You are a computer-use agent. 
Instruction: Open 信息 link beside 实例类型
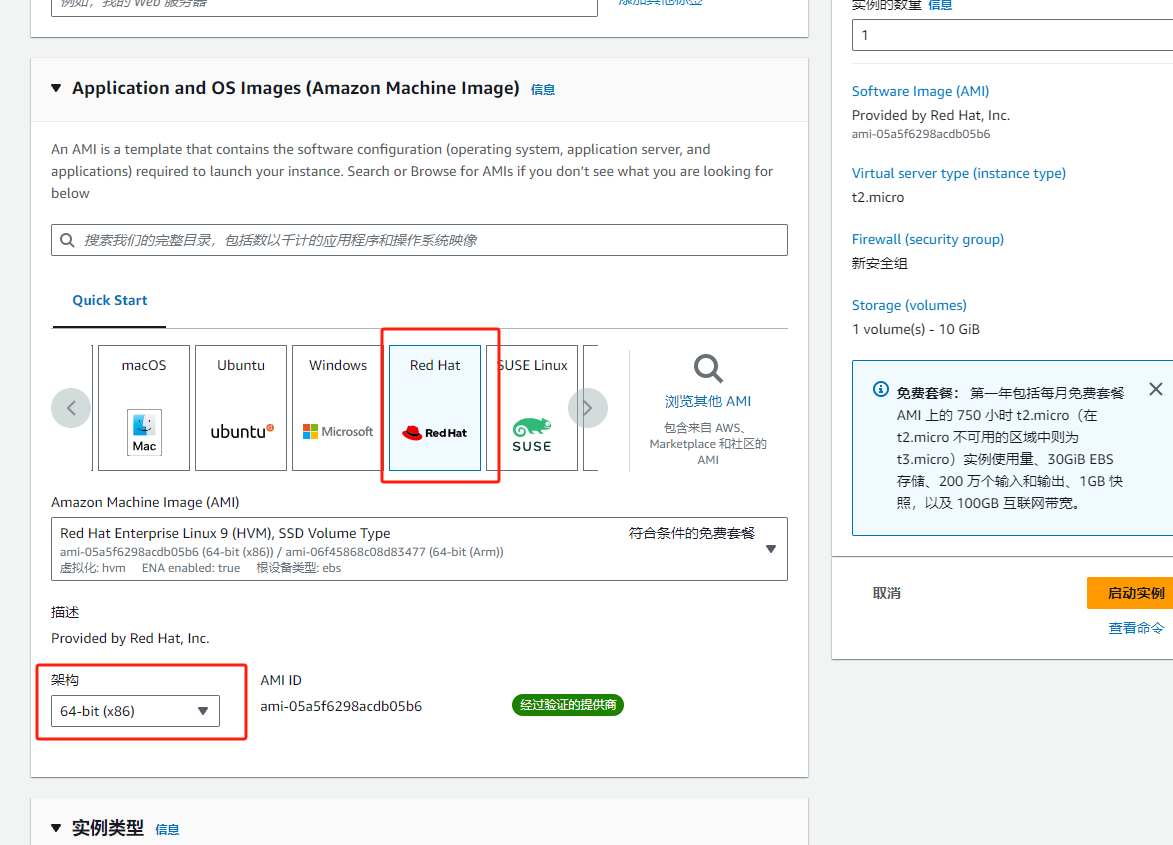point(167,829)
